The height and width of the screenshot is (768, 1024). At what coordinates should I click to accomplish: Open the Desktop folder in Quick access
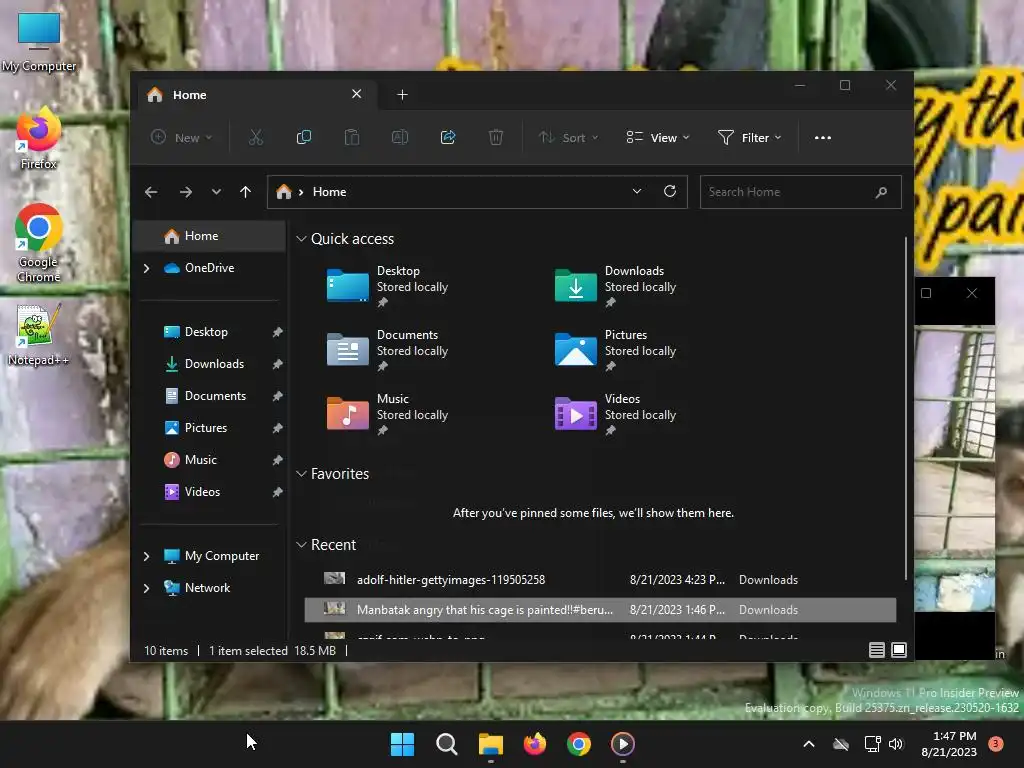[388, 286]
